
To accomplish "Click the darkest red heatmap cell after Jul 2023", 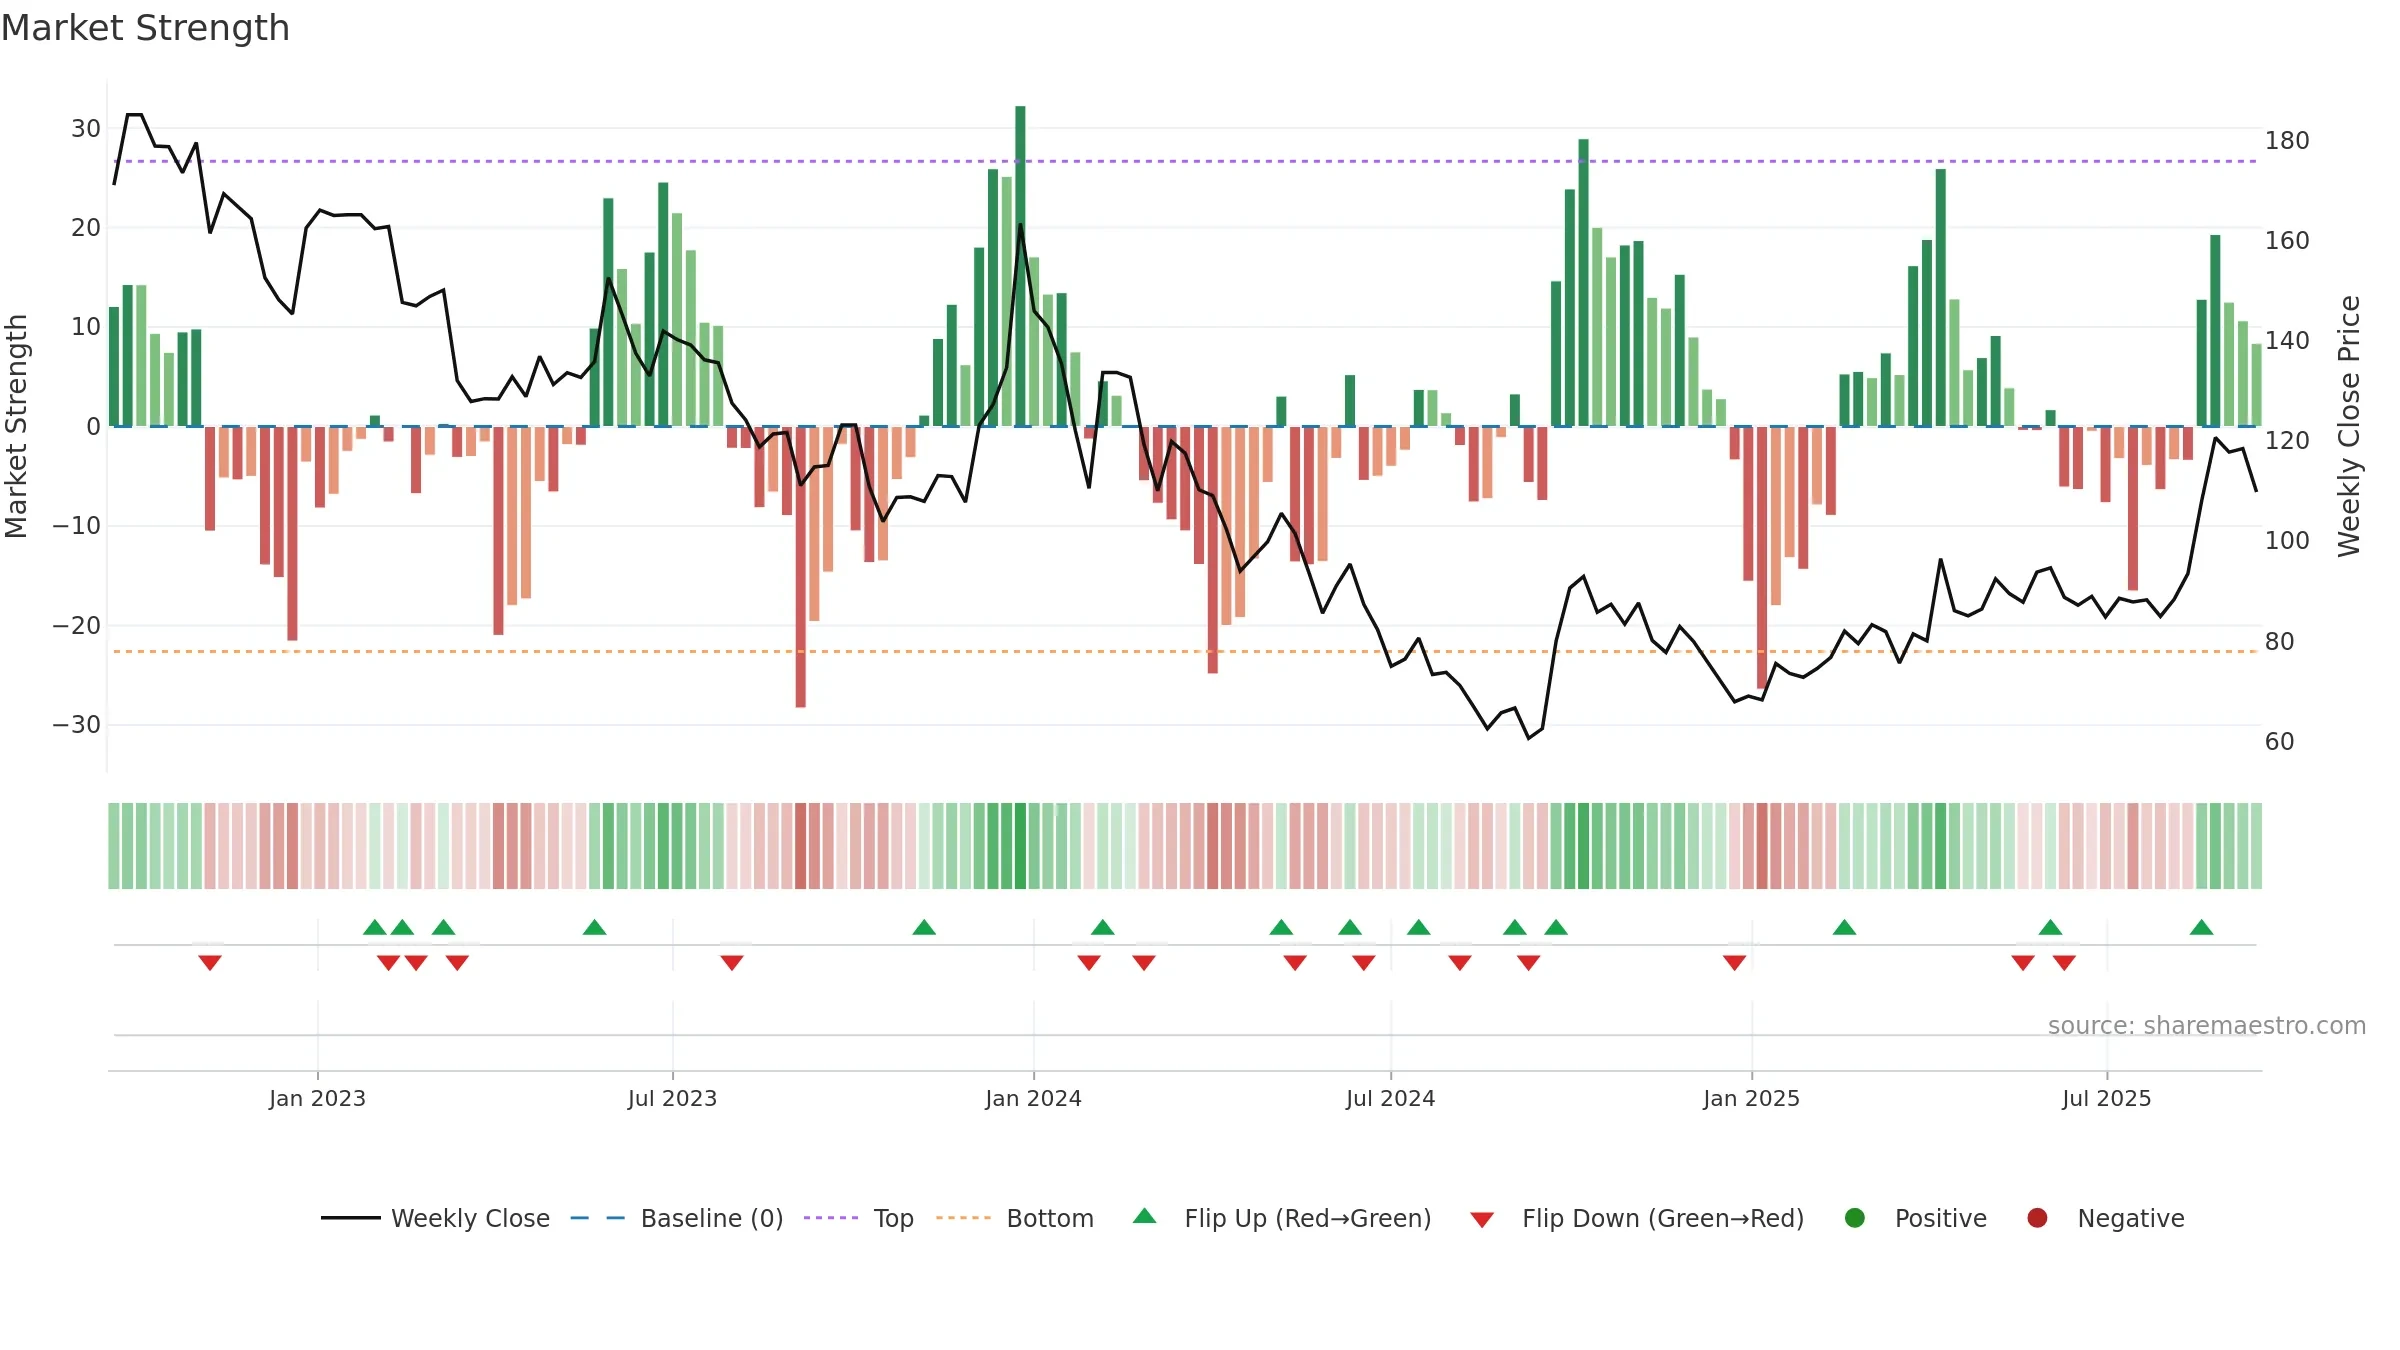I will click(801, 846).
